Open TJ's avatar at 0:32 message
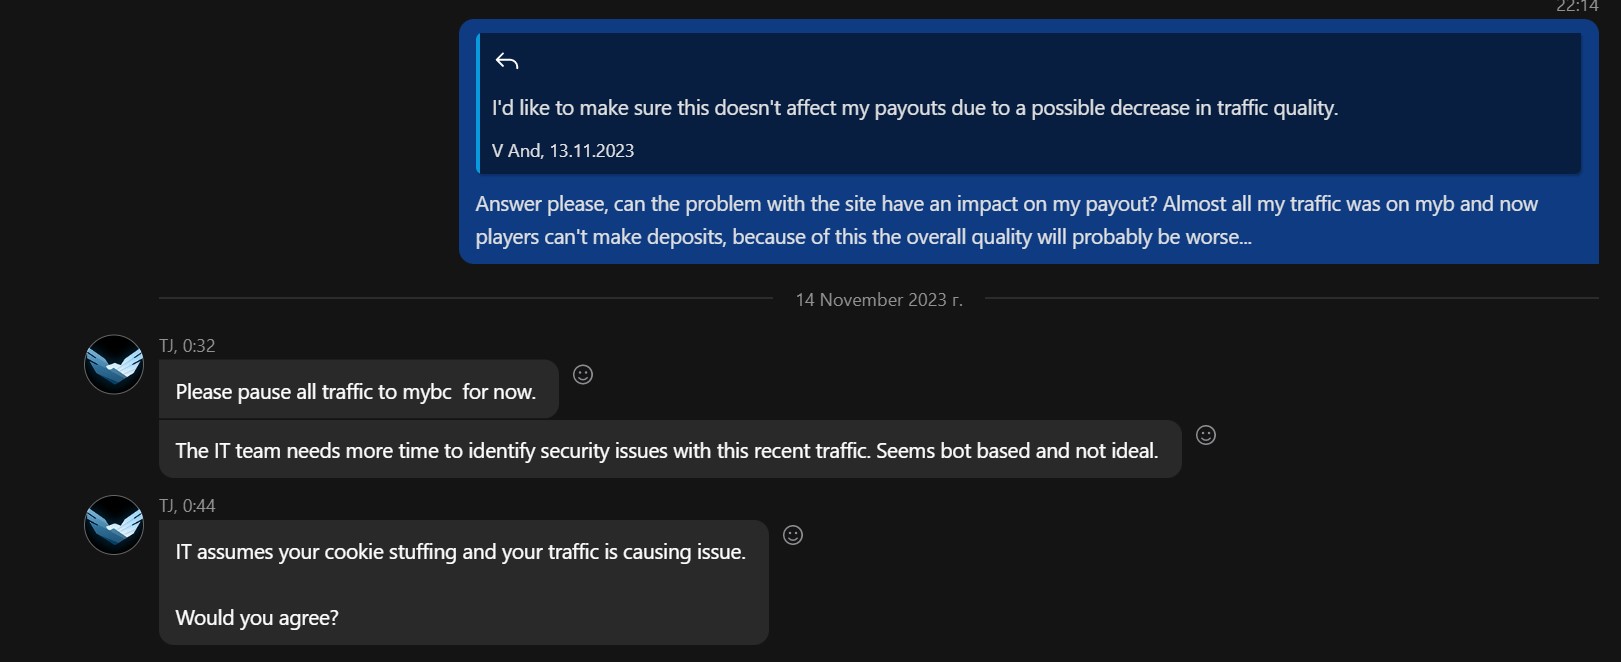Viewport: 1621px width, 662px height. click(x=114, y=364)
